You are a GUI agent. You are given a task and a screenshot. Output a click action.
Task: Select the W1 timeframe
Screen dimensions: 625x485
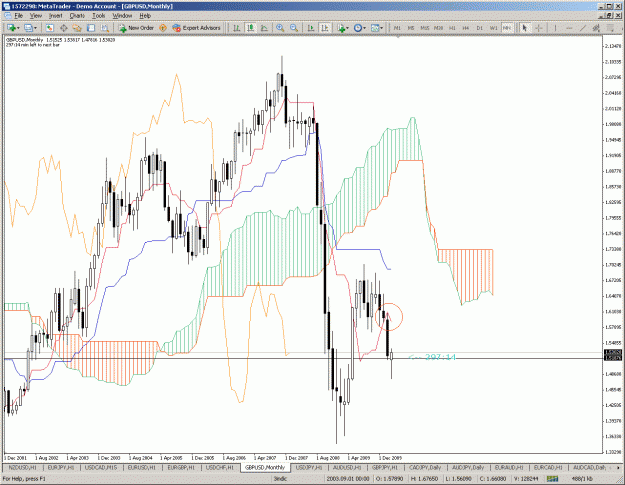coord(493,28)
